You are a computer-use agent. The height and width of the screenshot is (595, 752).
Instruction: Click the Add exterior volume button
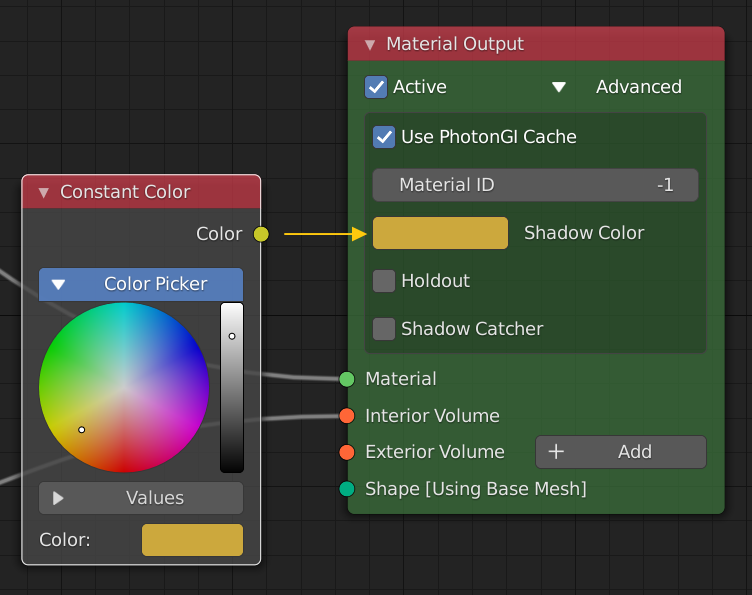tap(621, 452)
